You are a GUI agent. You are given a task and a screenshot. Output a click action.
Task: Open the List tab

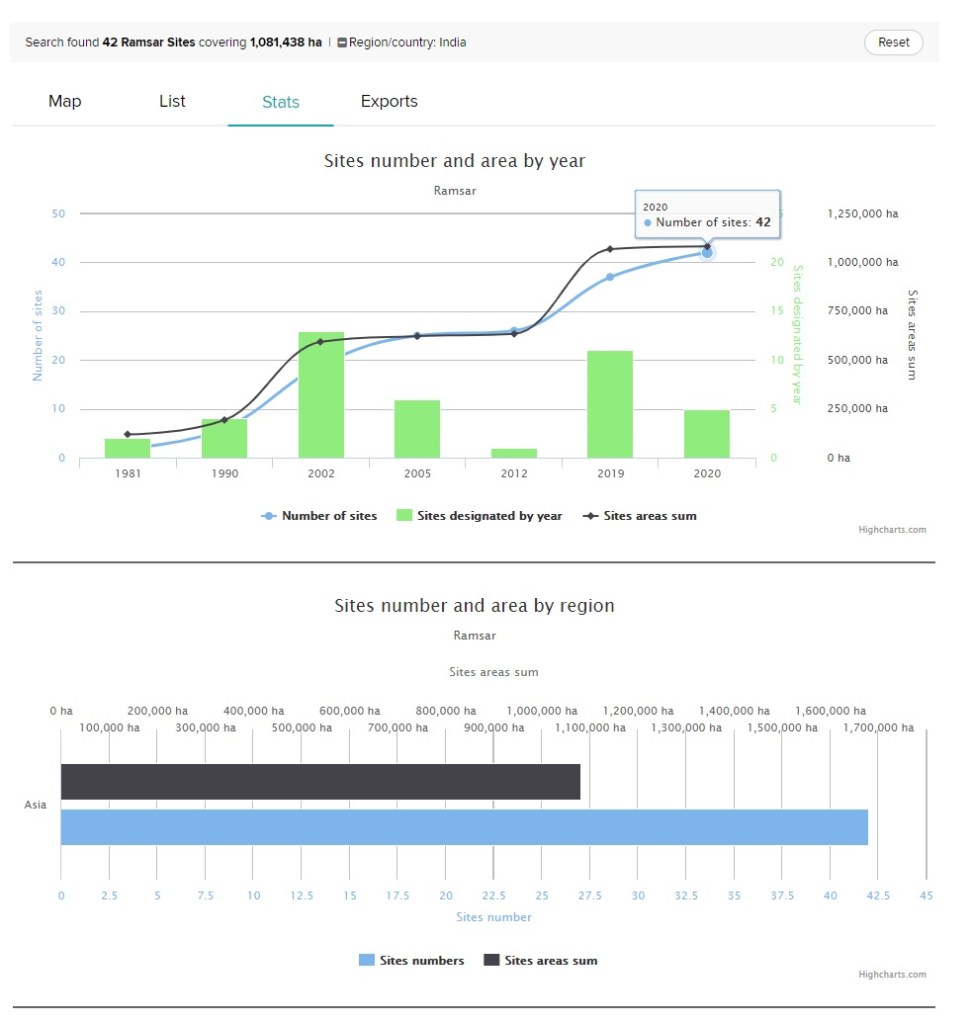pos(172,101)
